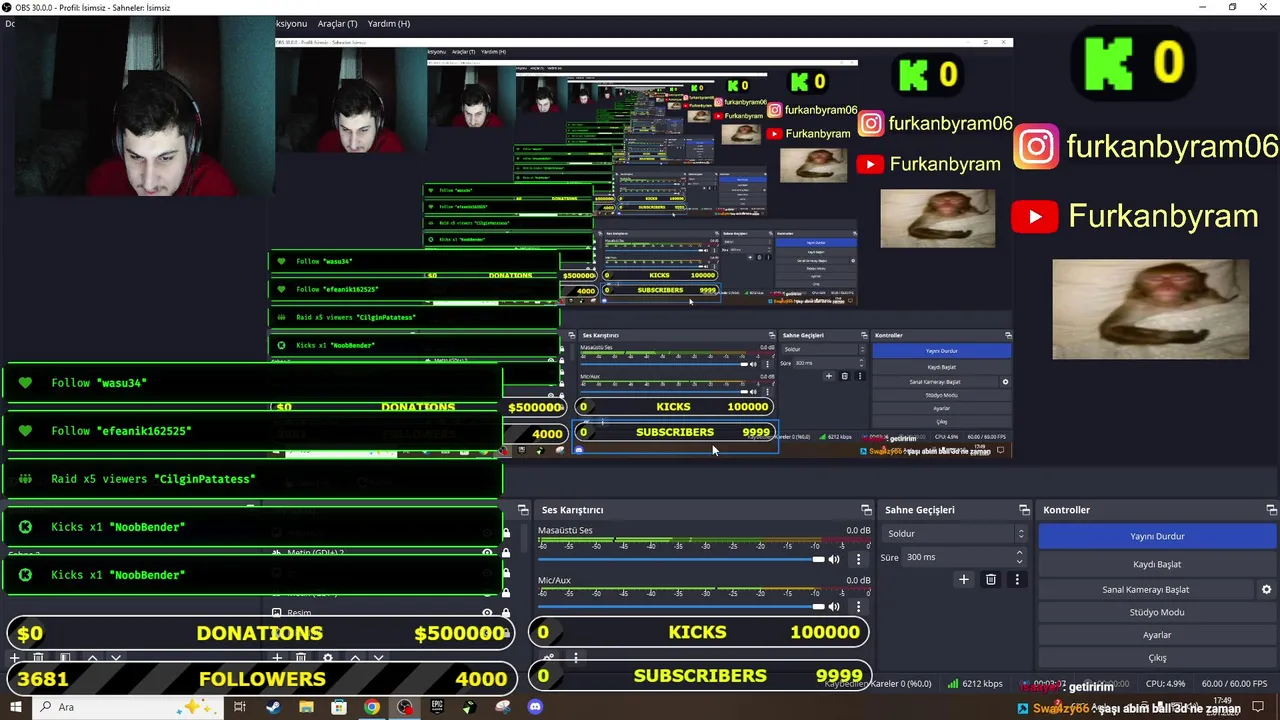Select the large monkey image in preview
Screen dimensions: 1280x720
(x=1150, y=309)
